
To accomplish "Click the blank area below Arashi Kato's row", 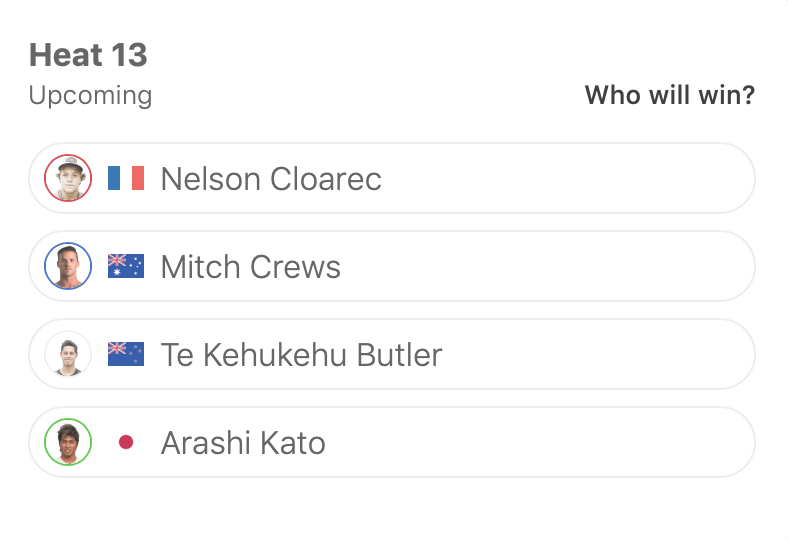I will tap(392, 508).
